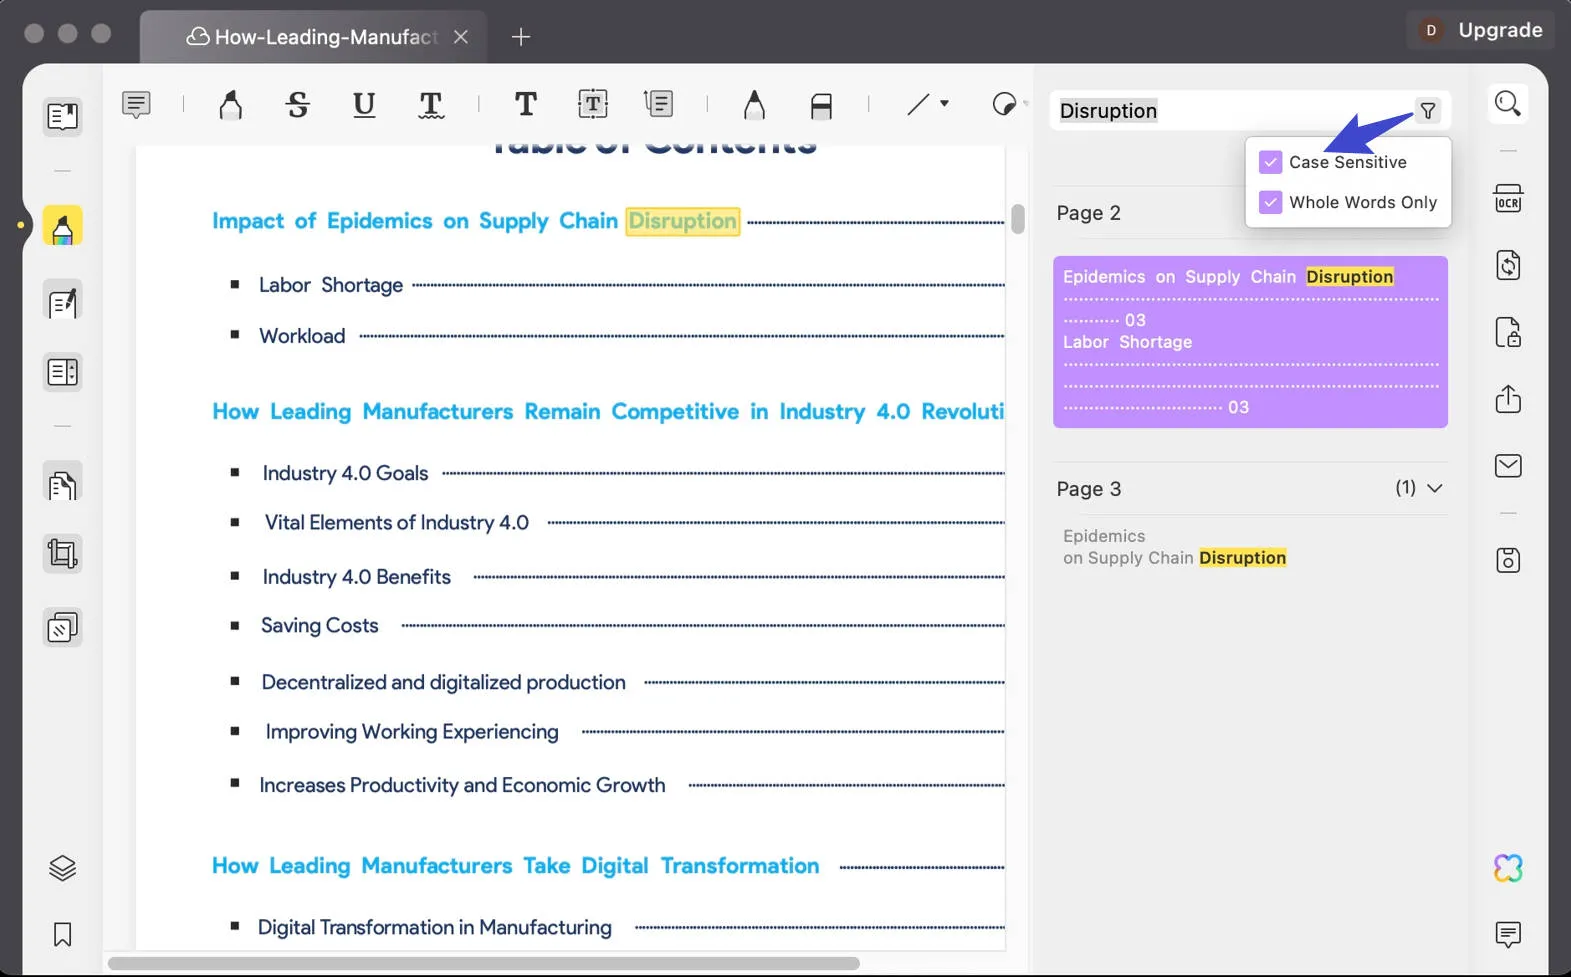Open the bookmark panel icon
The height and width of the screenshot is (977, 1571).
point(62,934)
